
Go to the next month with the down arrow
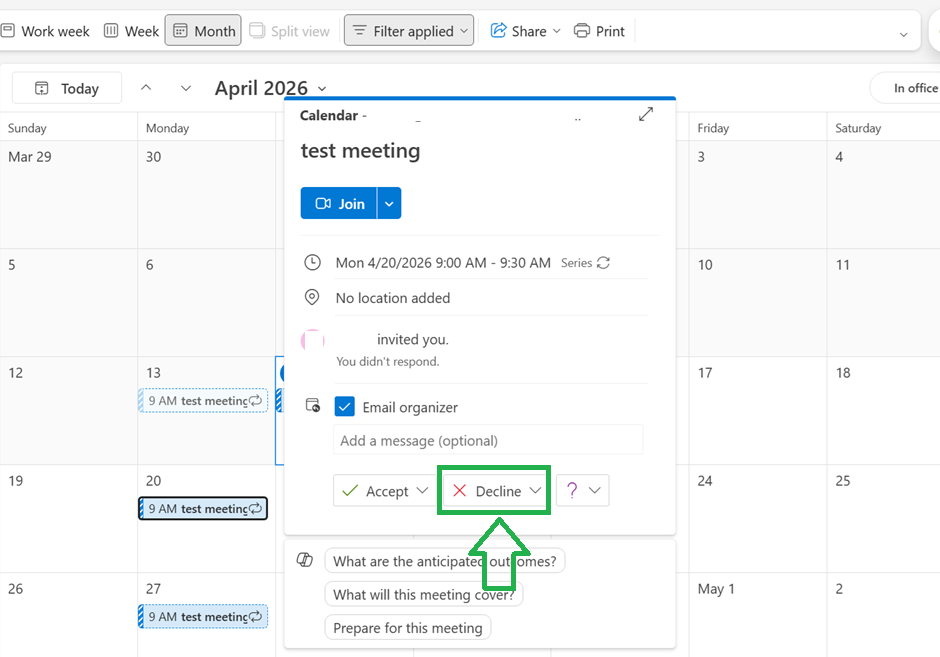tap(186, 88)
